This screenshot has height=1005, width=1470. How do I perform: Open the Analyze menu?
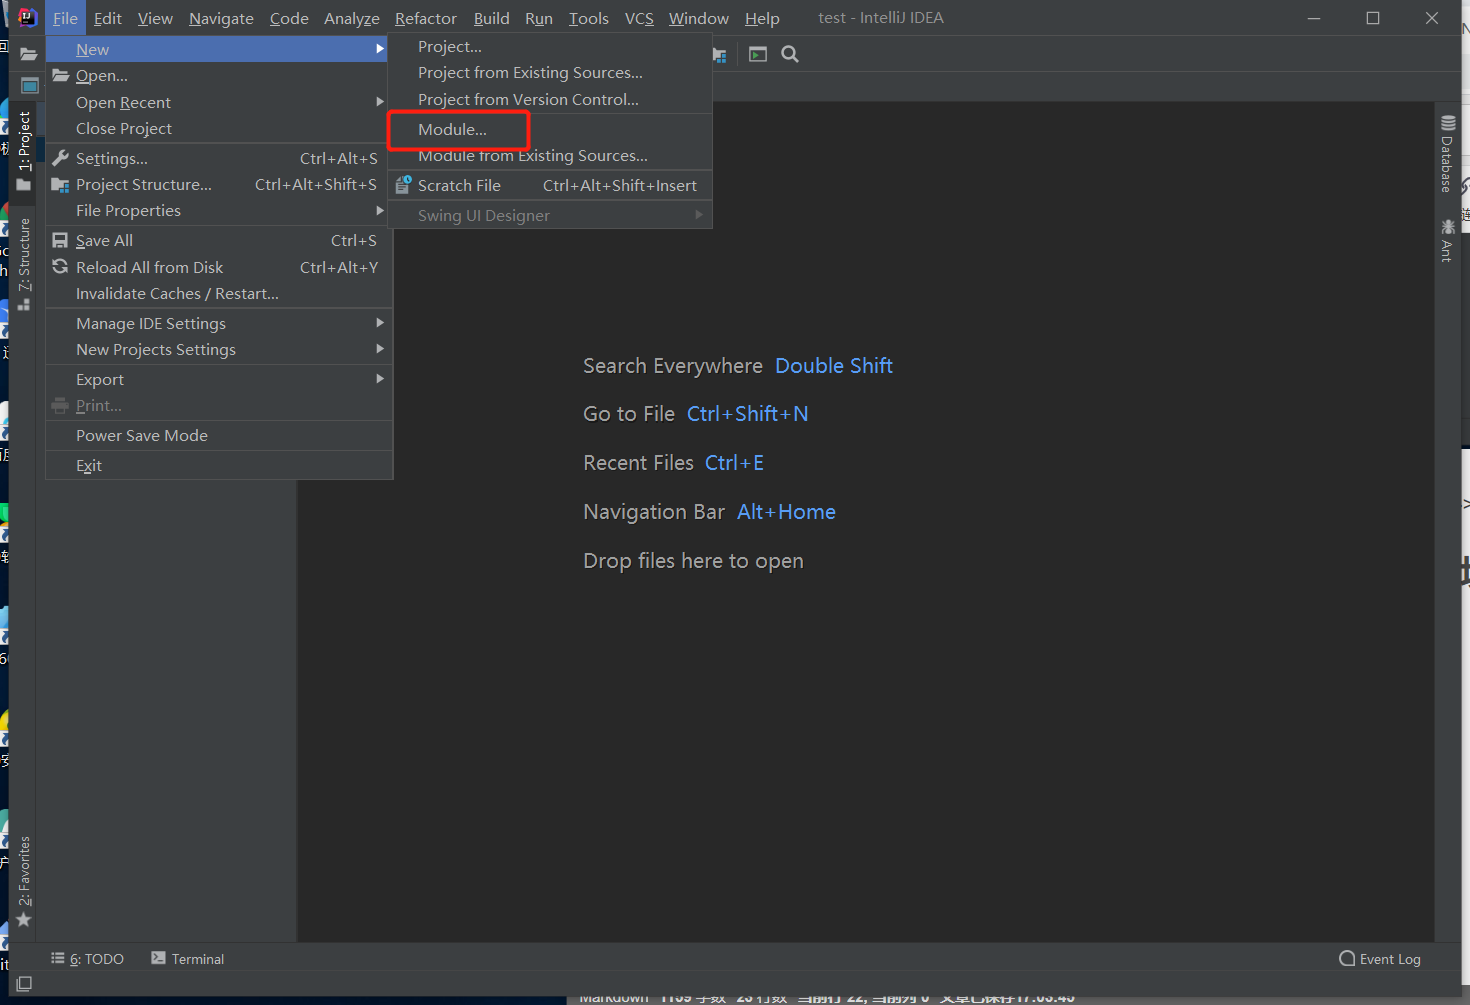tap(352, 18)
